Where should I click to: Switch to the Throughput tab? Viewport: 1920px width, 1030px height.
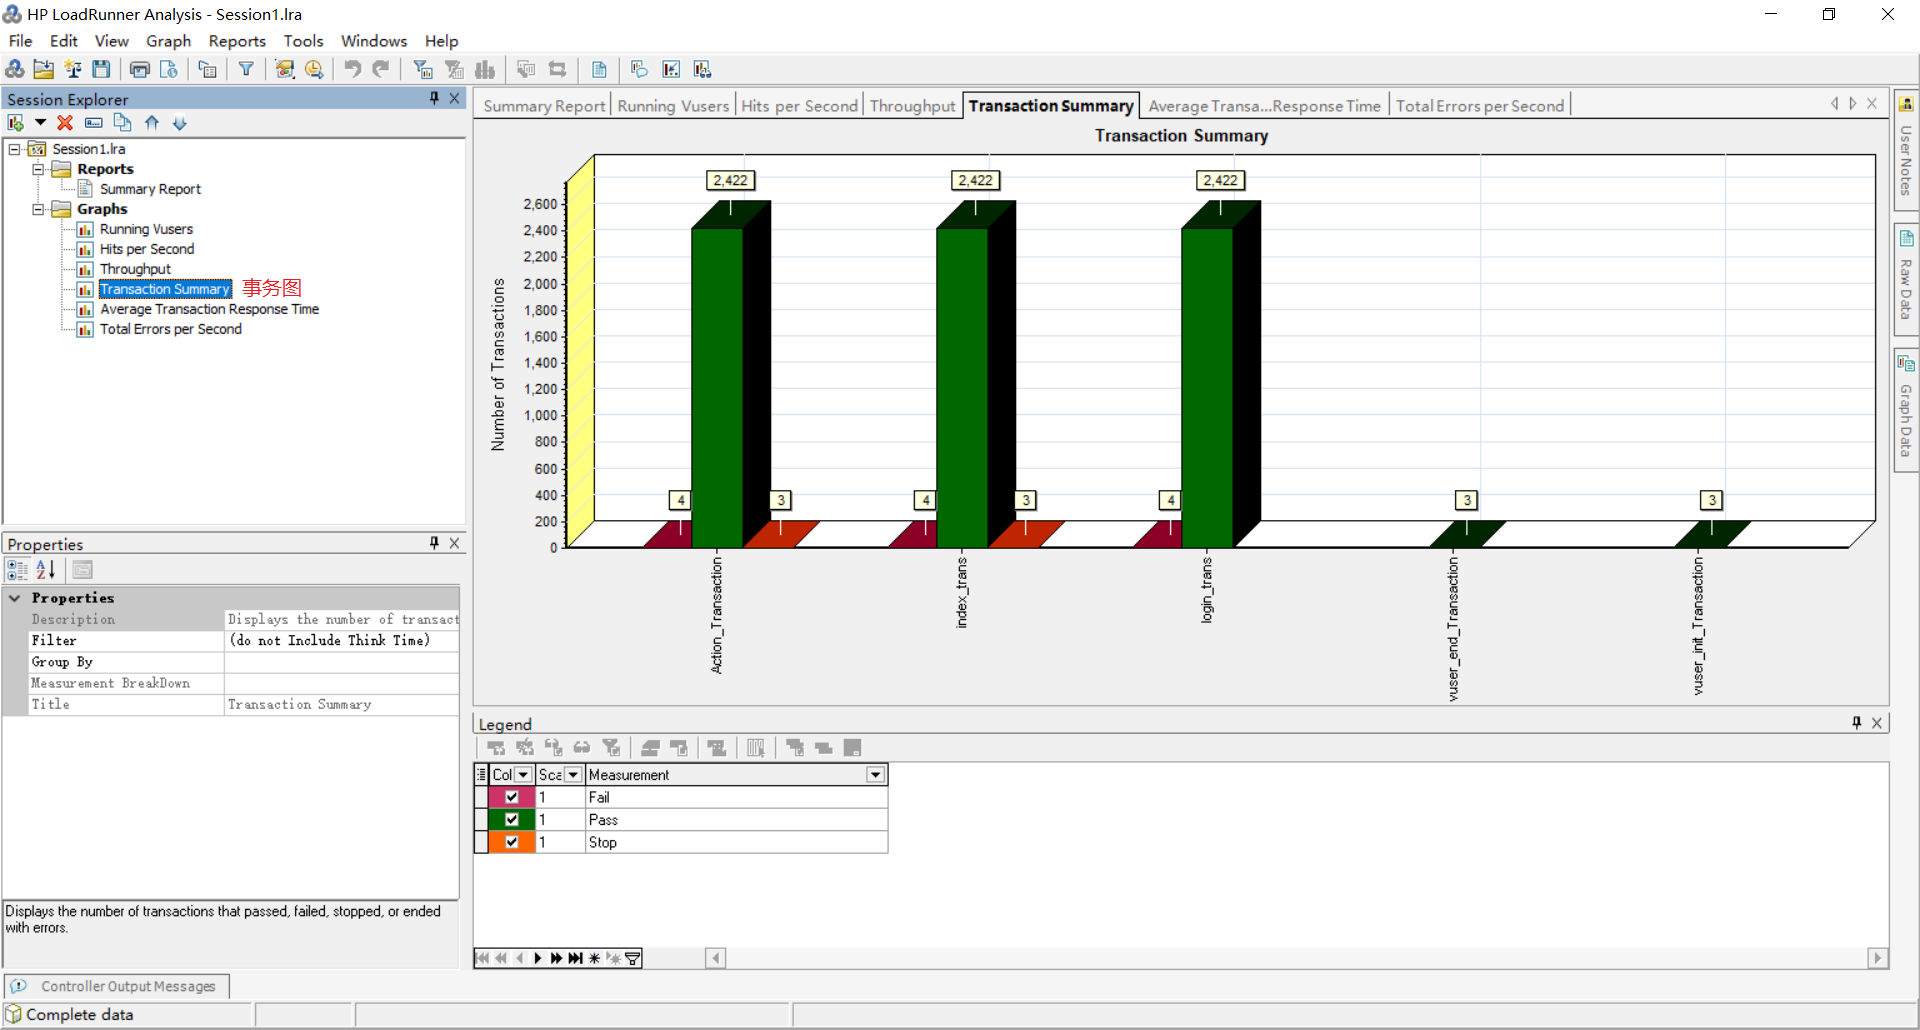pyautogui.click(x=912, y=106)
